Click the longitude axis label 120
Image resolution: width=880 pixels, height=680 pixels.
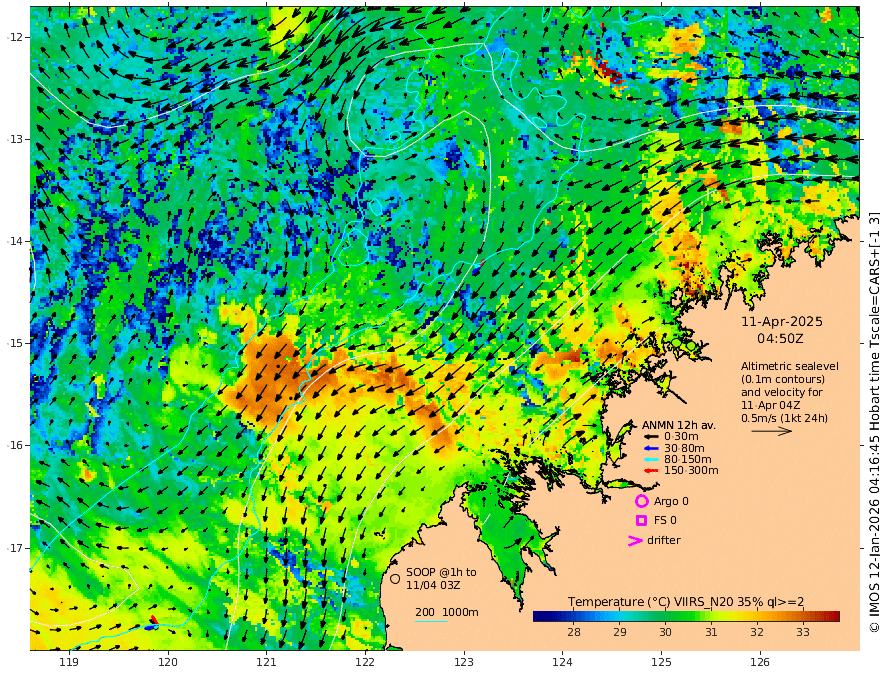(168, 663)
